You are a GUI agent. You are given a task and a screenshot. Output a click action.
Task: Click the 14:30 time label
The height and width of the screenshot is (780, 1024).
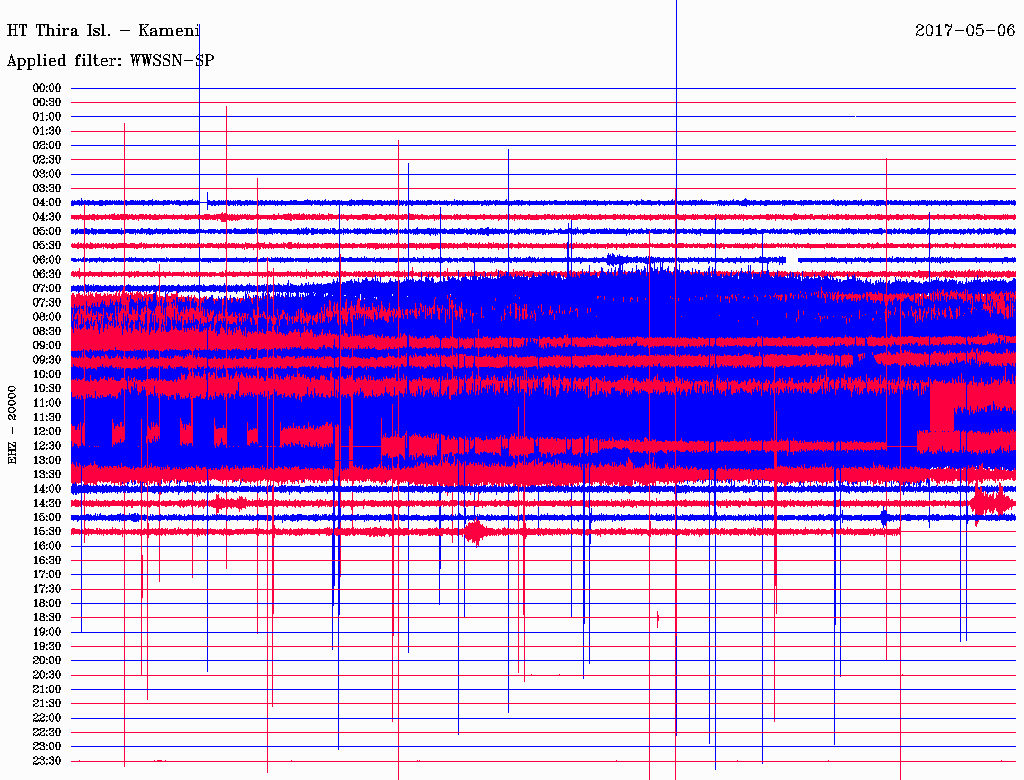(x=47, y=503)
